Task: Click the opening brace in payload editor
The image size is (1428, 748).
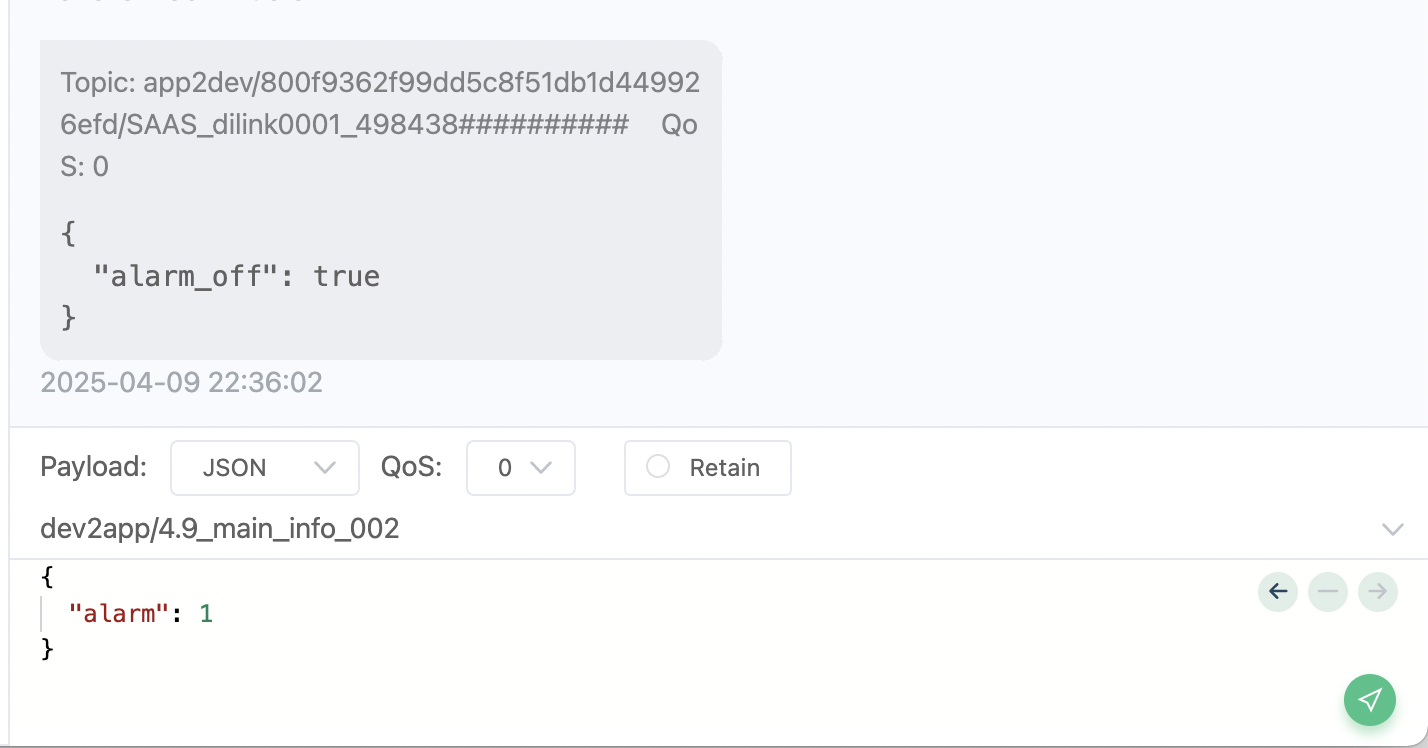Action: 46,577
